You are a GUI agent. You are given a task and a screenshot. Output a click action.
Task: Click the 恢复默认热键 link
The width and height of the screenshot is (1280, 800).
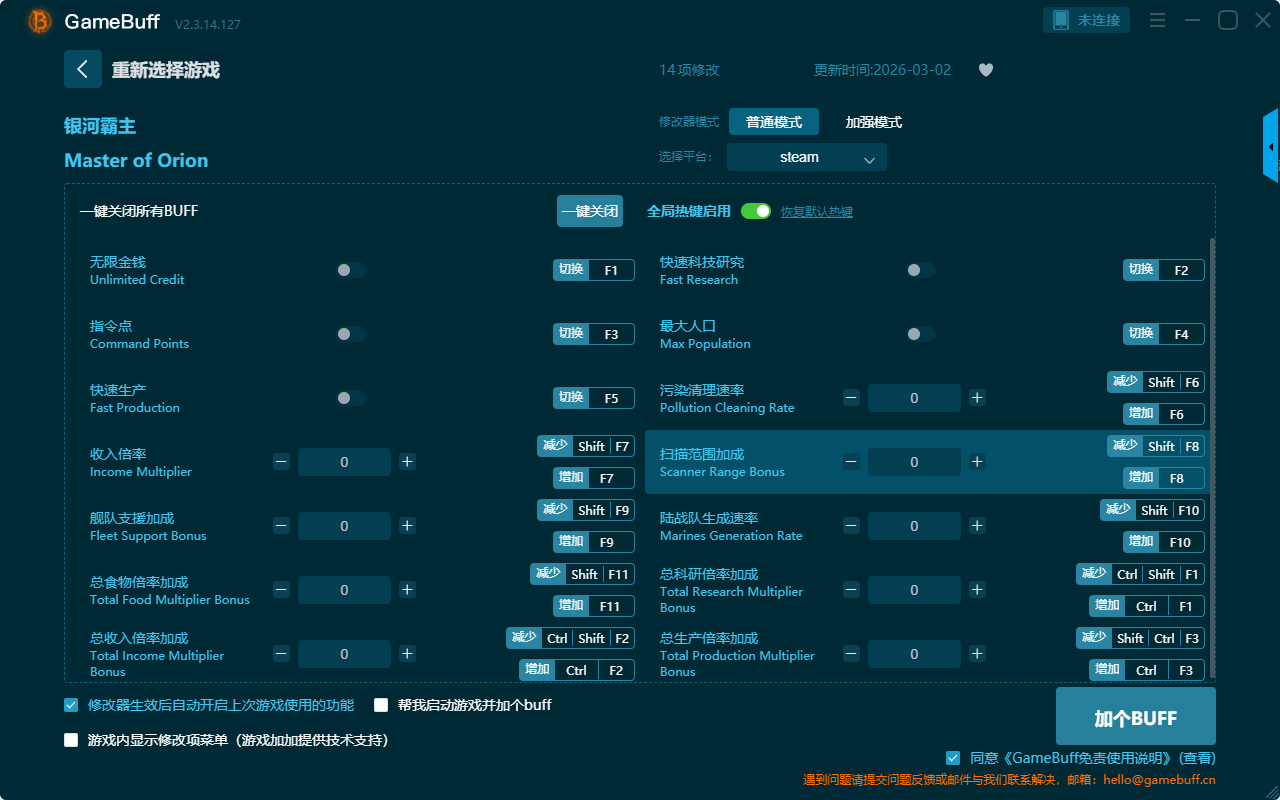click(x=816, y=212)
